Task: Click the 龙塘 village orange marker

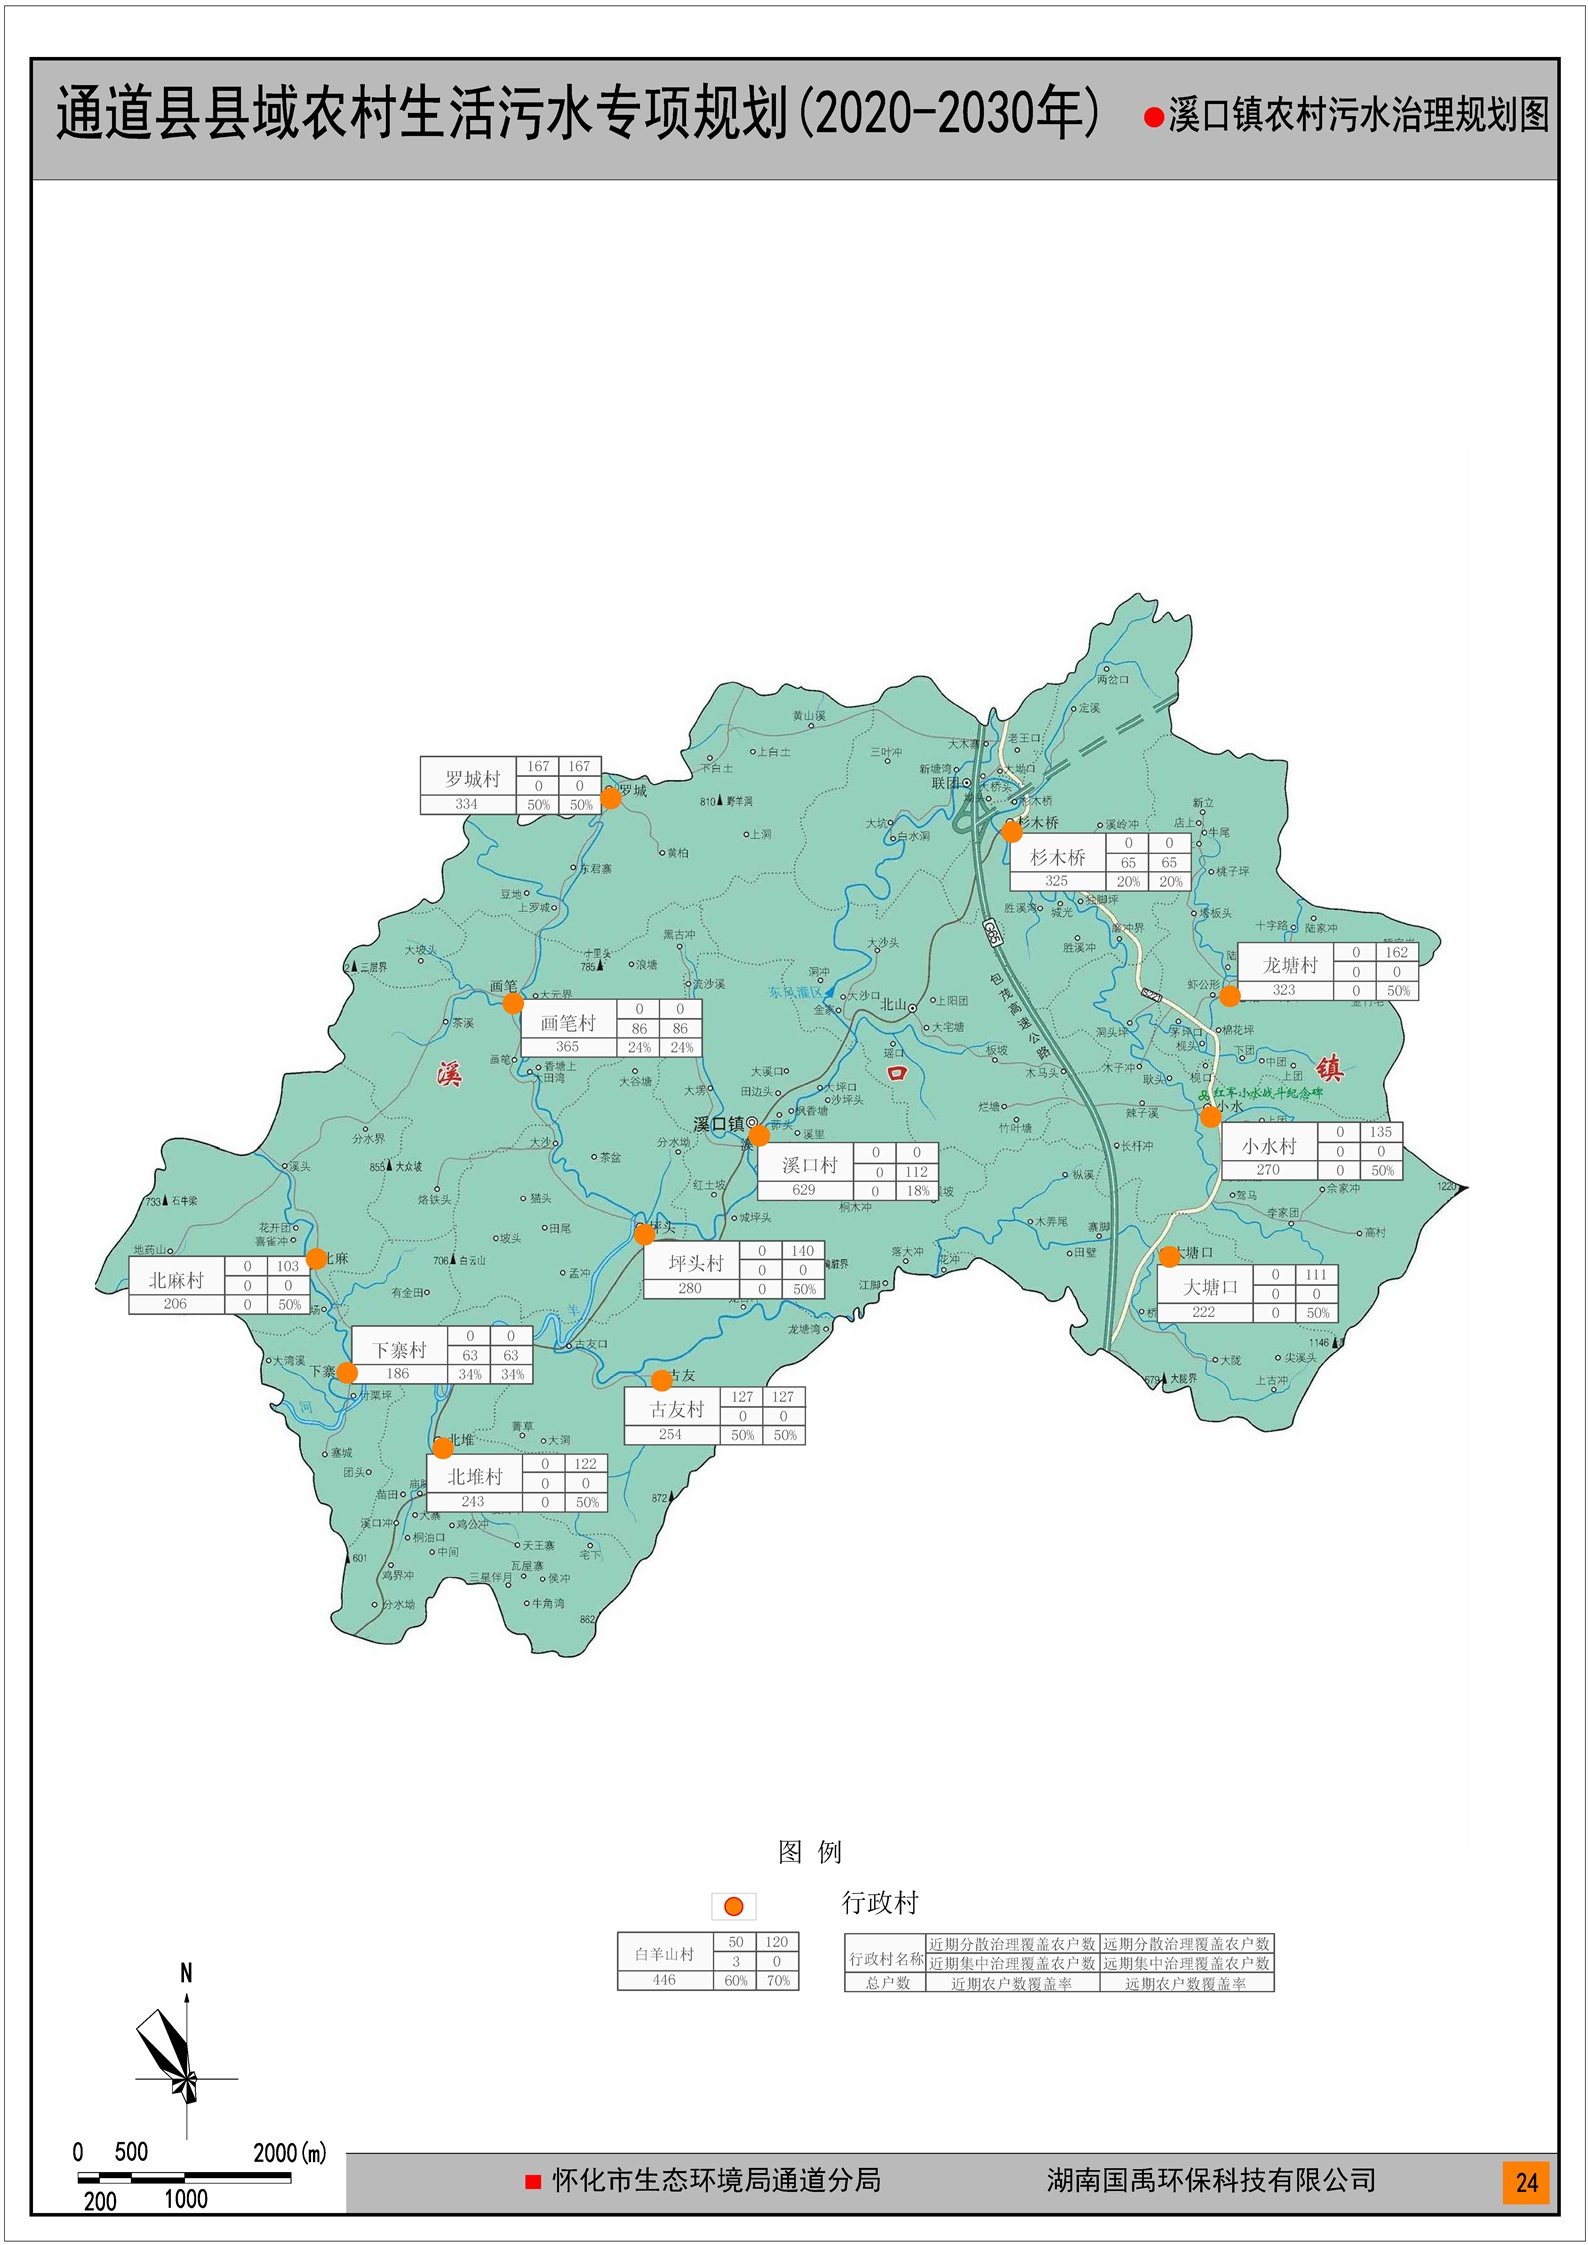Action: 1230,995
